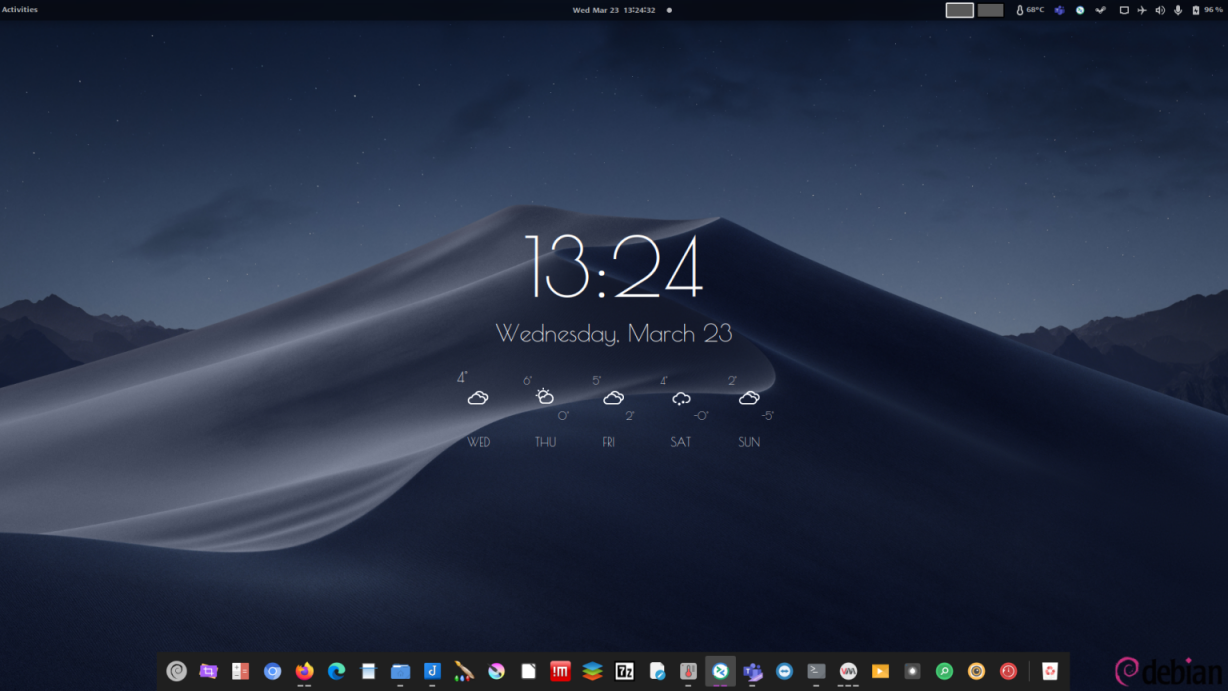Image resolution: width=1228 pixels, height=691 pixels.
Task: Open the 7-Zip archive manager
Action: (x=624, y=671)
